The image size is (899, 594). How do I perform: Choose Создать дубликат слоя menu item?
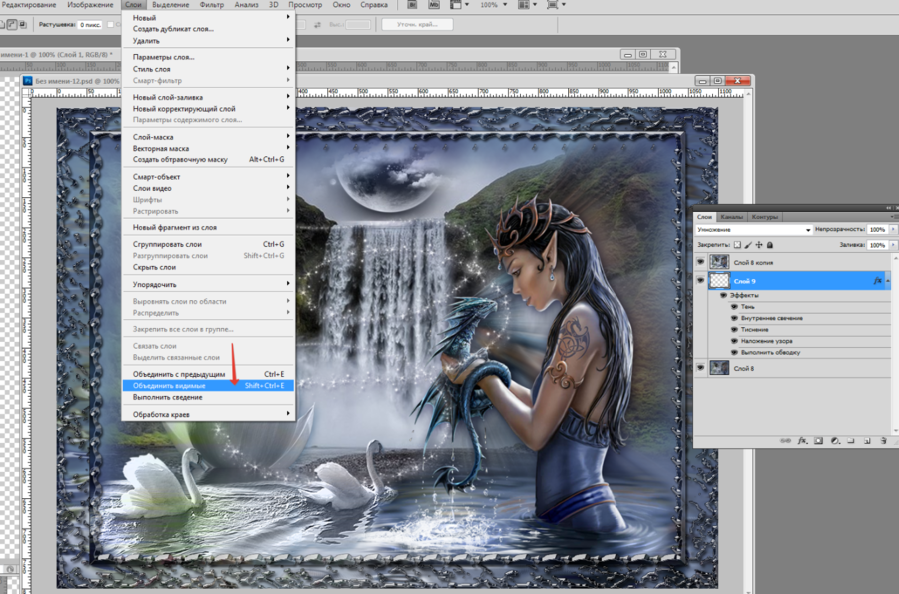209,29
